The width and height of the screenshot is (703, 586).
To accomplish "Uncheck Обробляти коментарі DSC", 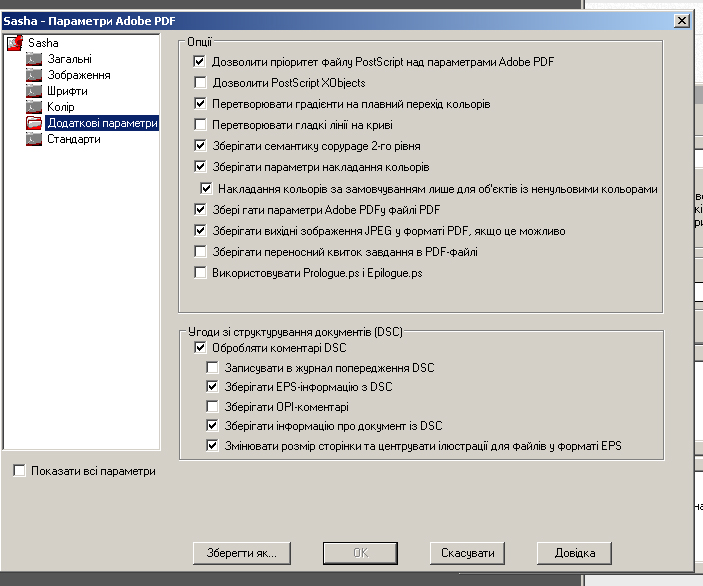I will pyautogui.click(x=200, y=348).
